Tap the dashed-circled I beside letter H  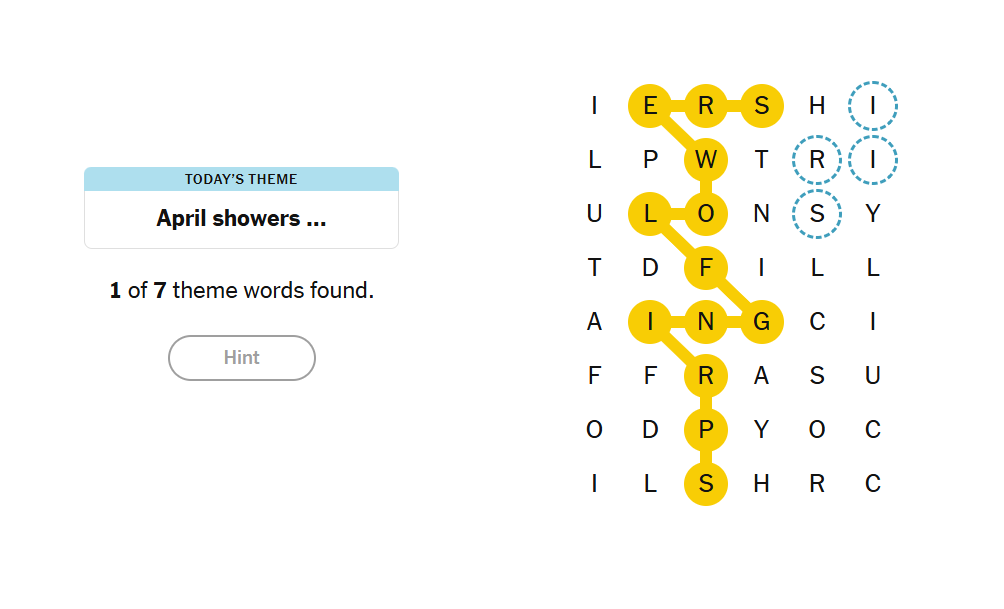873,106
